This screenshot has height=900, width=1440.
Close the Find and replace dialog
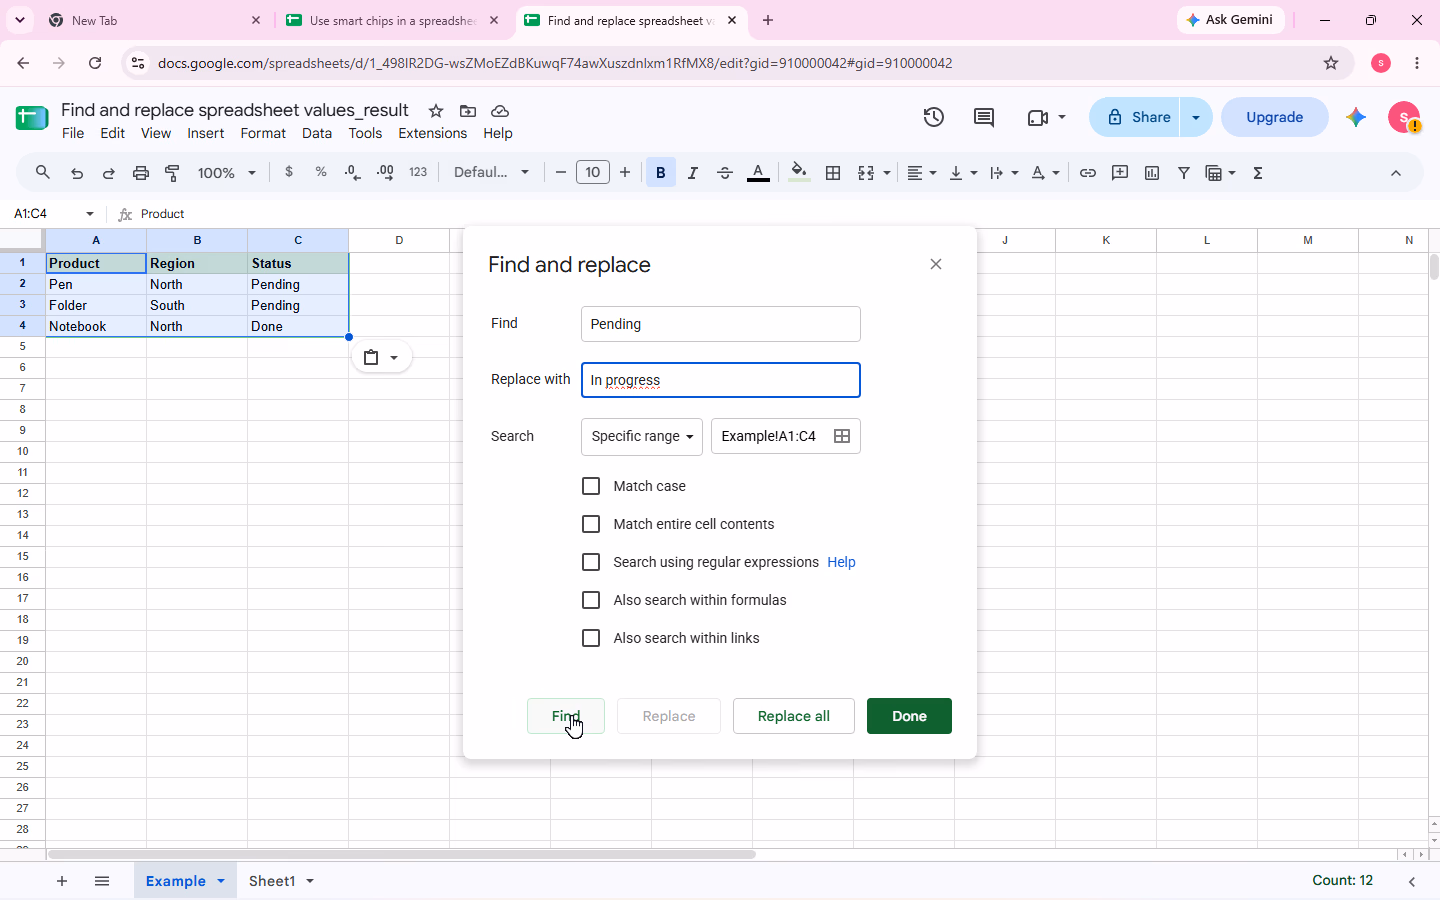tap(936, 264)
